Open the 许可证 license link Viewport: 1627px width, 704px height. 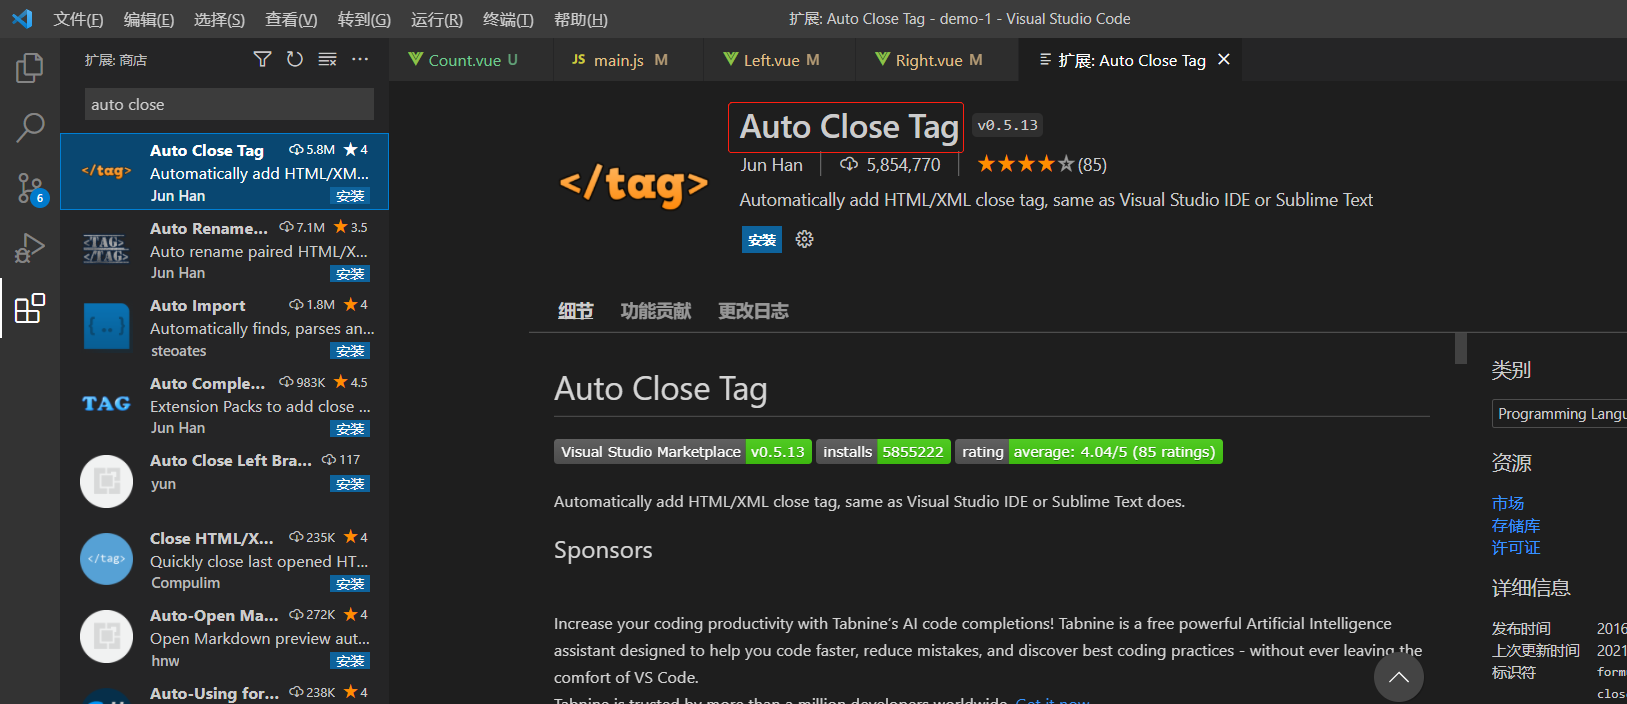1516,547
